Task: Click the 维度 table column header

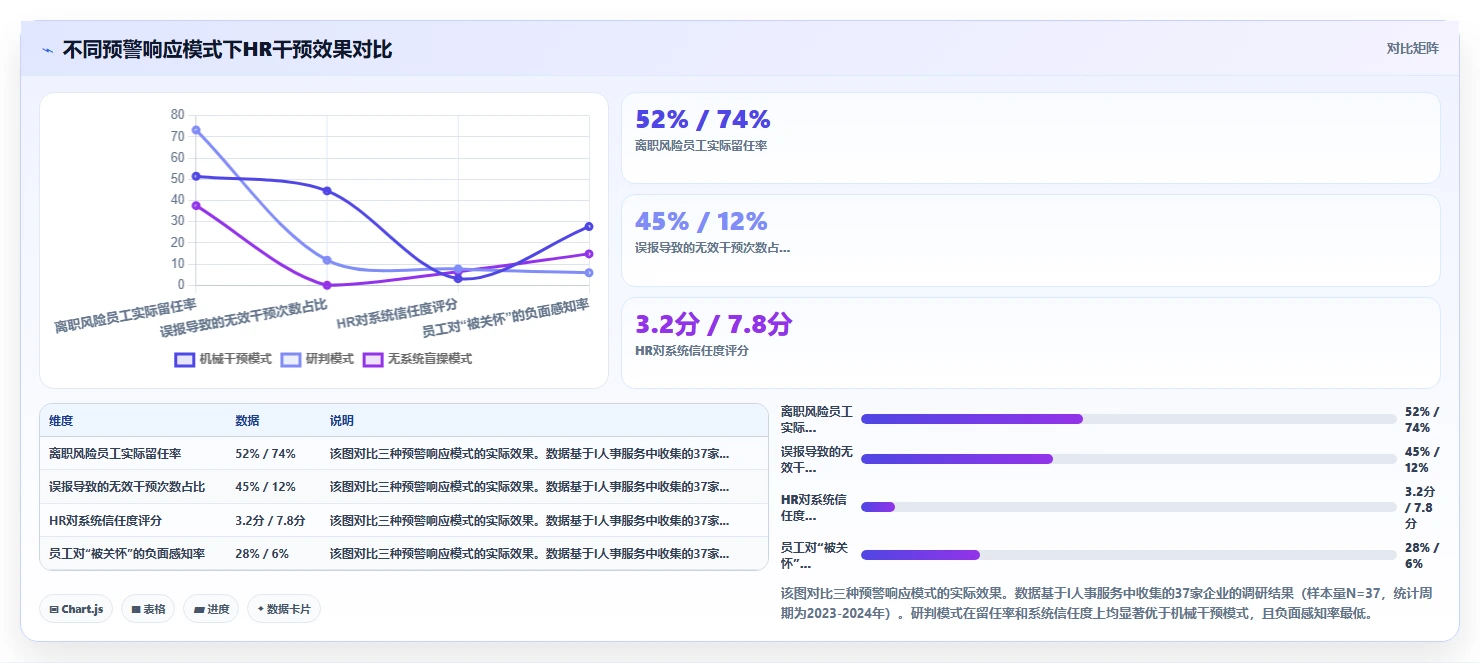Action: click(x=61, y=421)
